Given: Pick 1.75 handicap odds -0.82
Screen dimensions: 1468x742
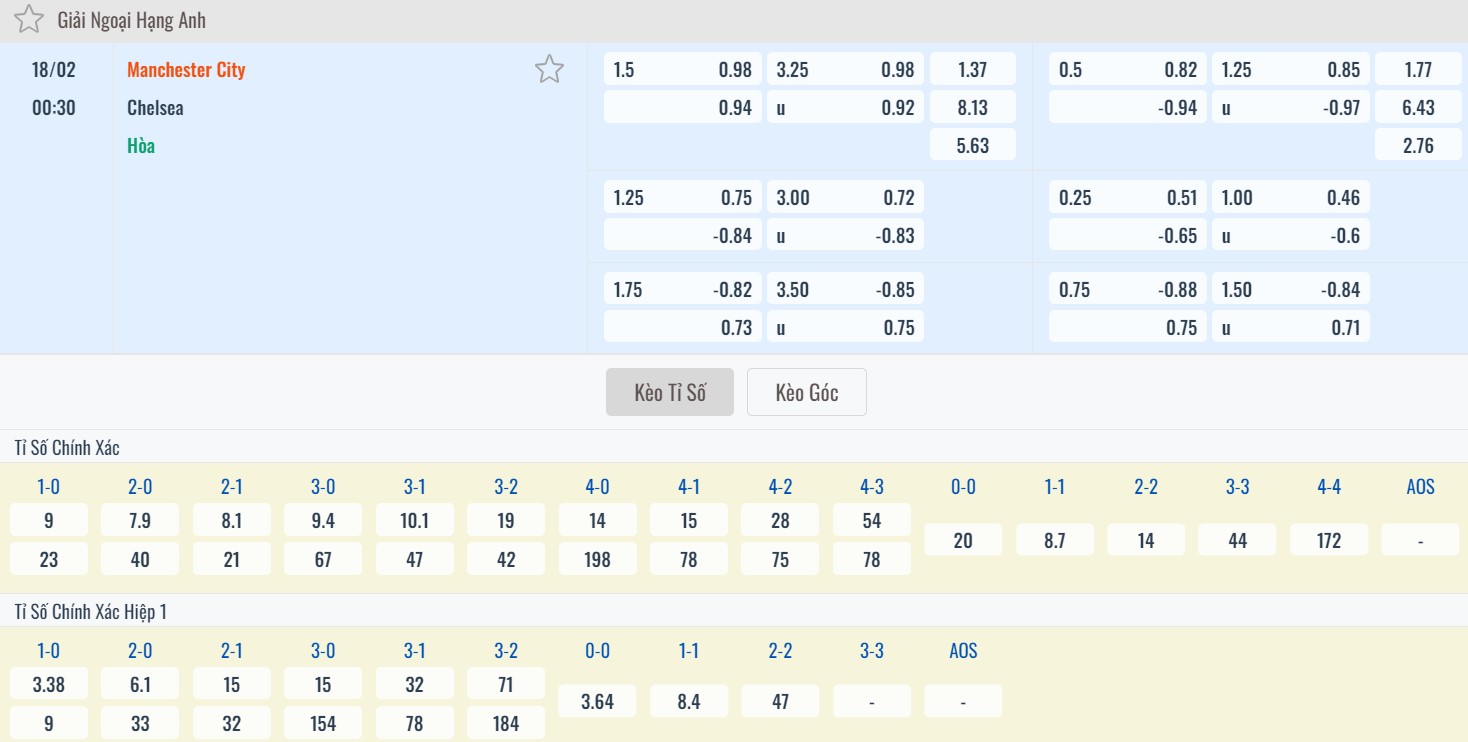Looking at the screenshot, I should point(683,290).
